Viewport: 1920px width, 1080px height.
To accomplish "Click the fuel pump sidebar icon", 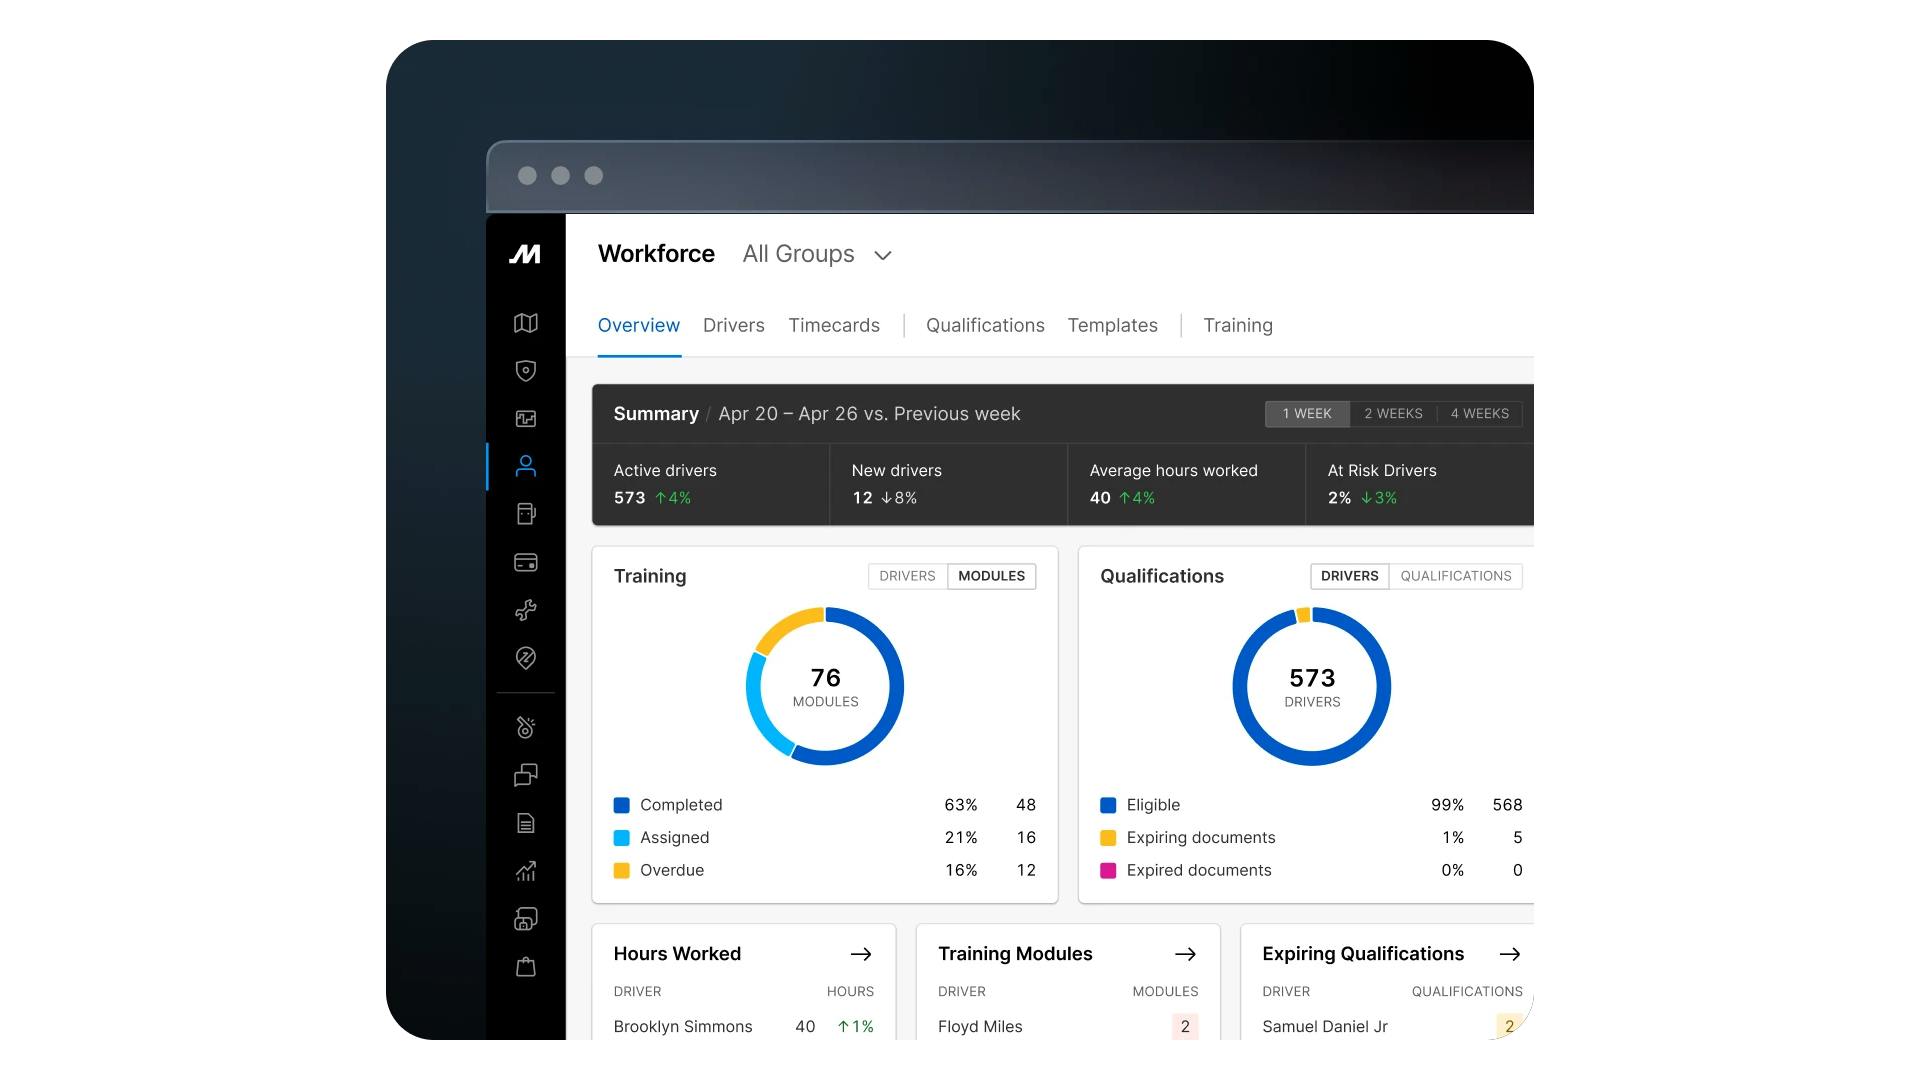I will pyautogui.click(x=525, y=514).
